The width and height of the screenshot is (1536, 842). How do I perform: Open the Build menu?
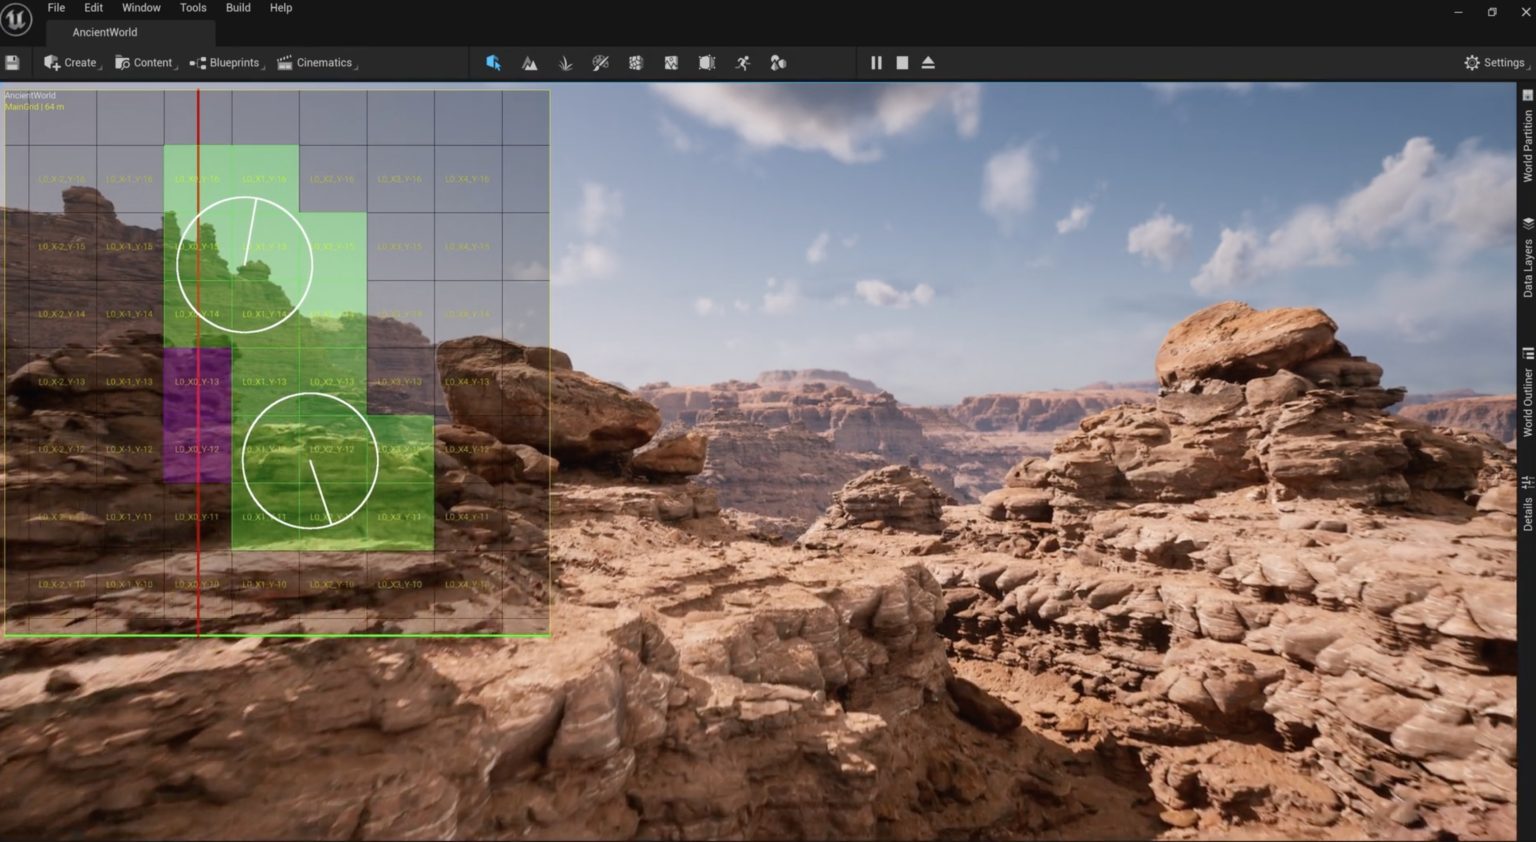238,8
